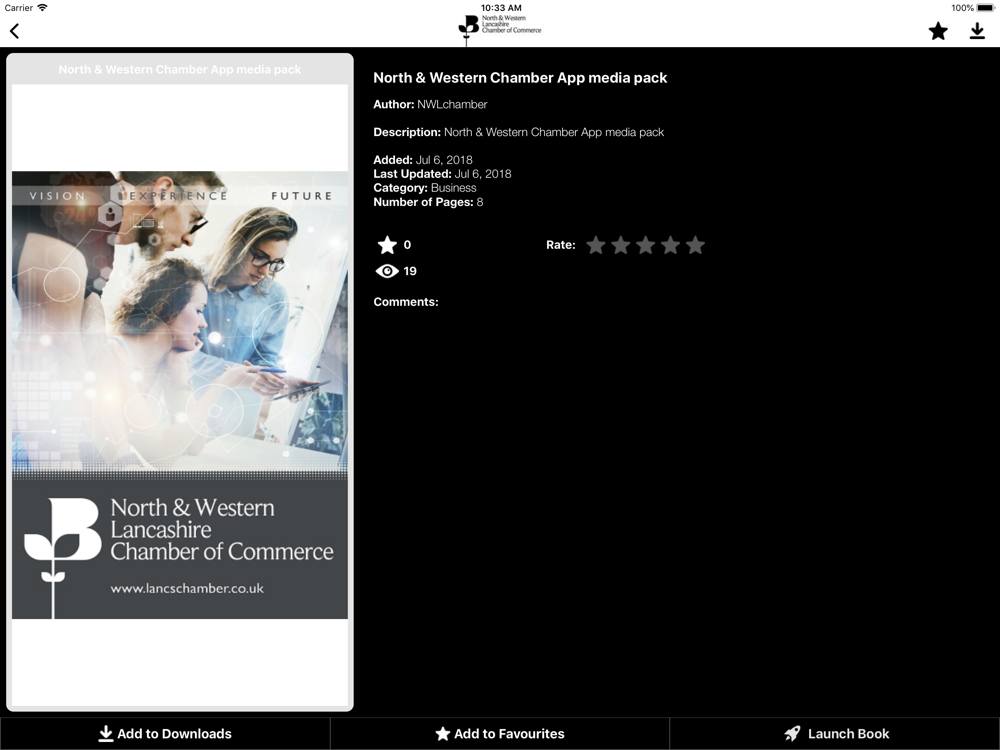1000x750 pixels.
Task: Rate the book one star
Action: coord(596,245)
